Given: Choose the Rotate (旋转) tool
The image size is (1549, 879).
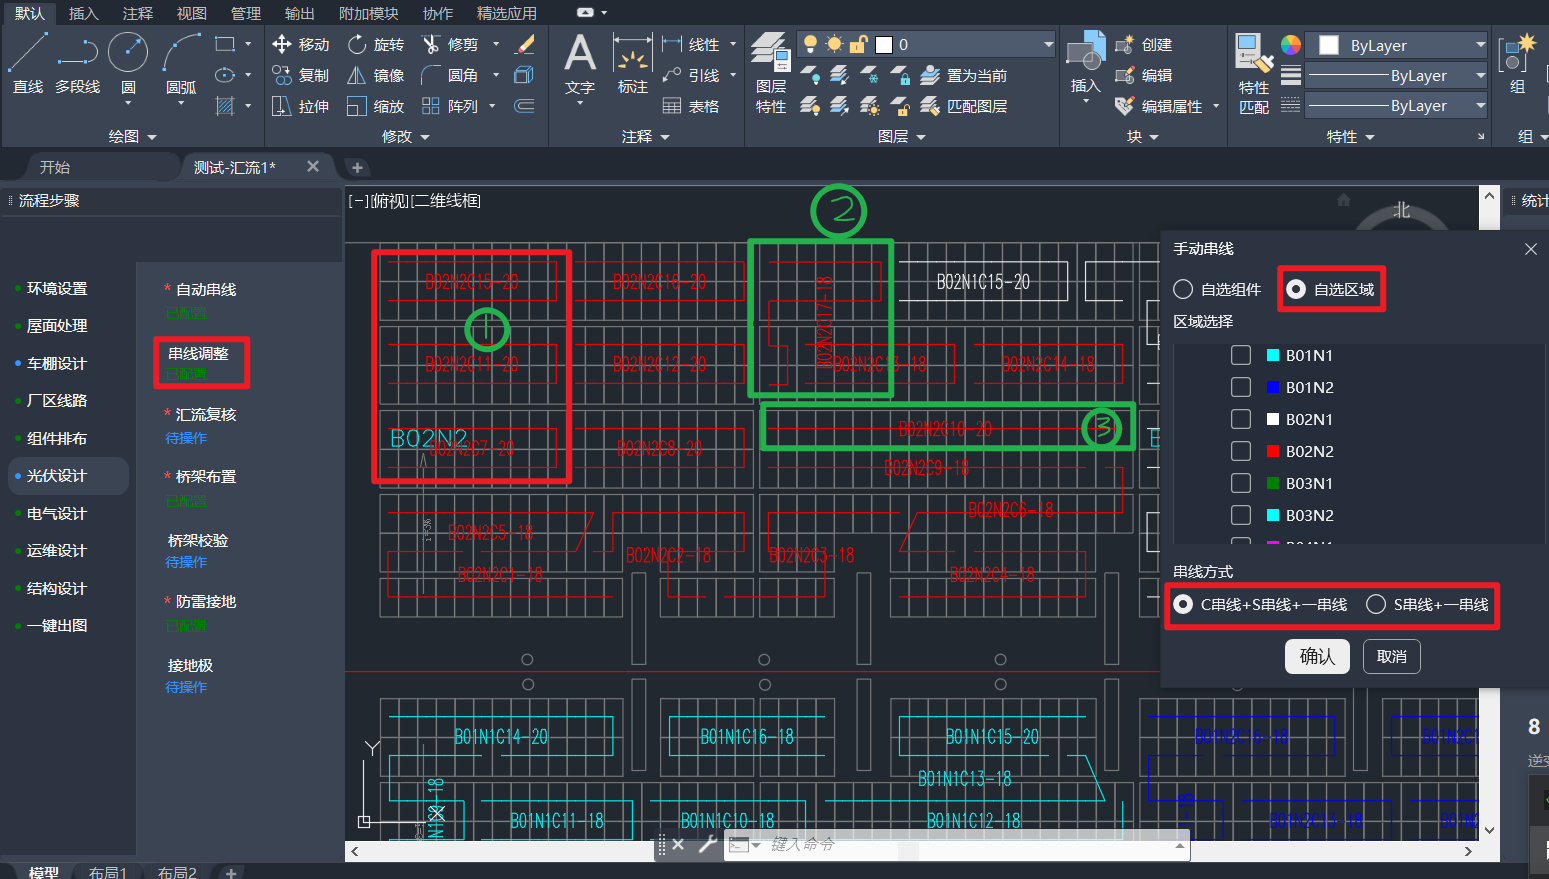Looking at the screenshot, I should tap(358, 45).
